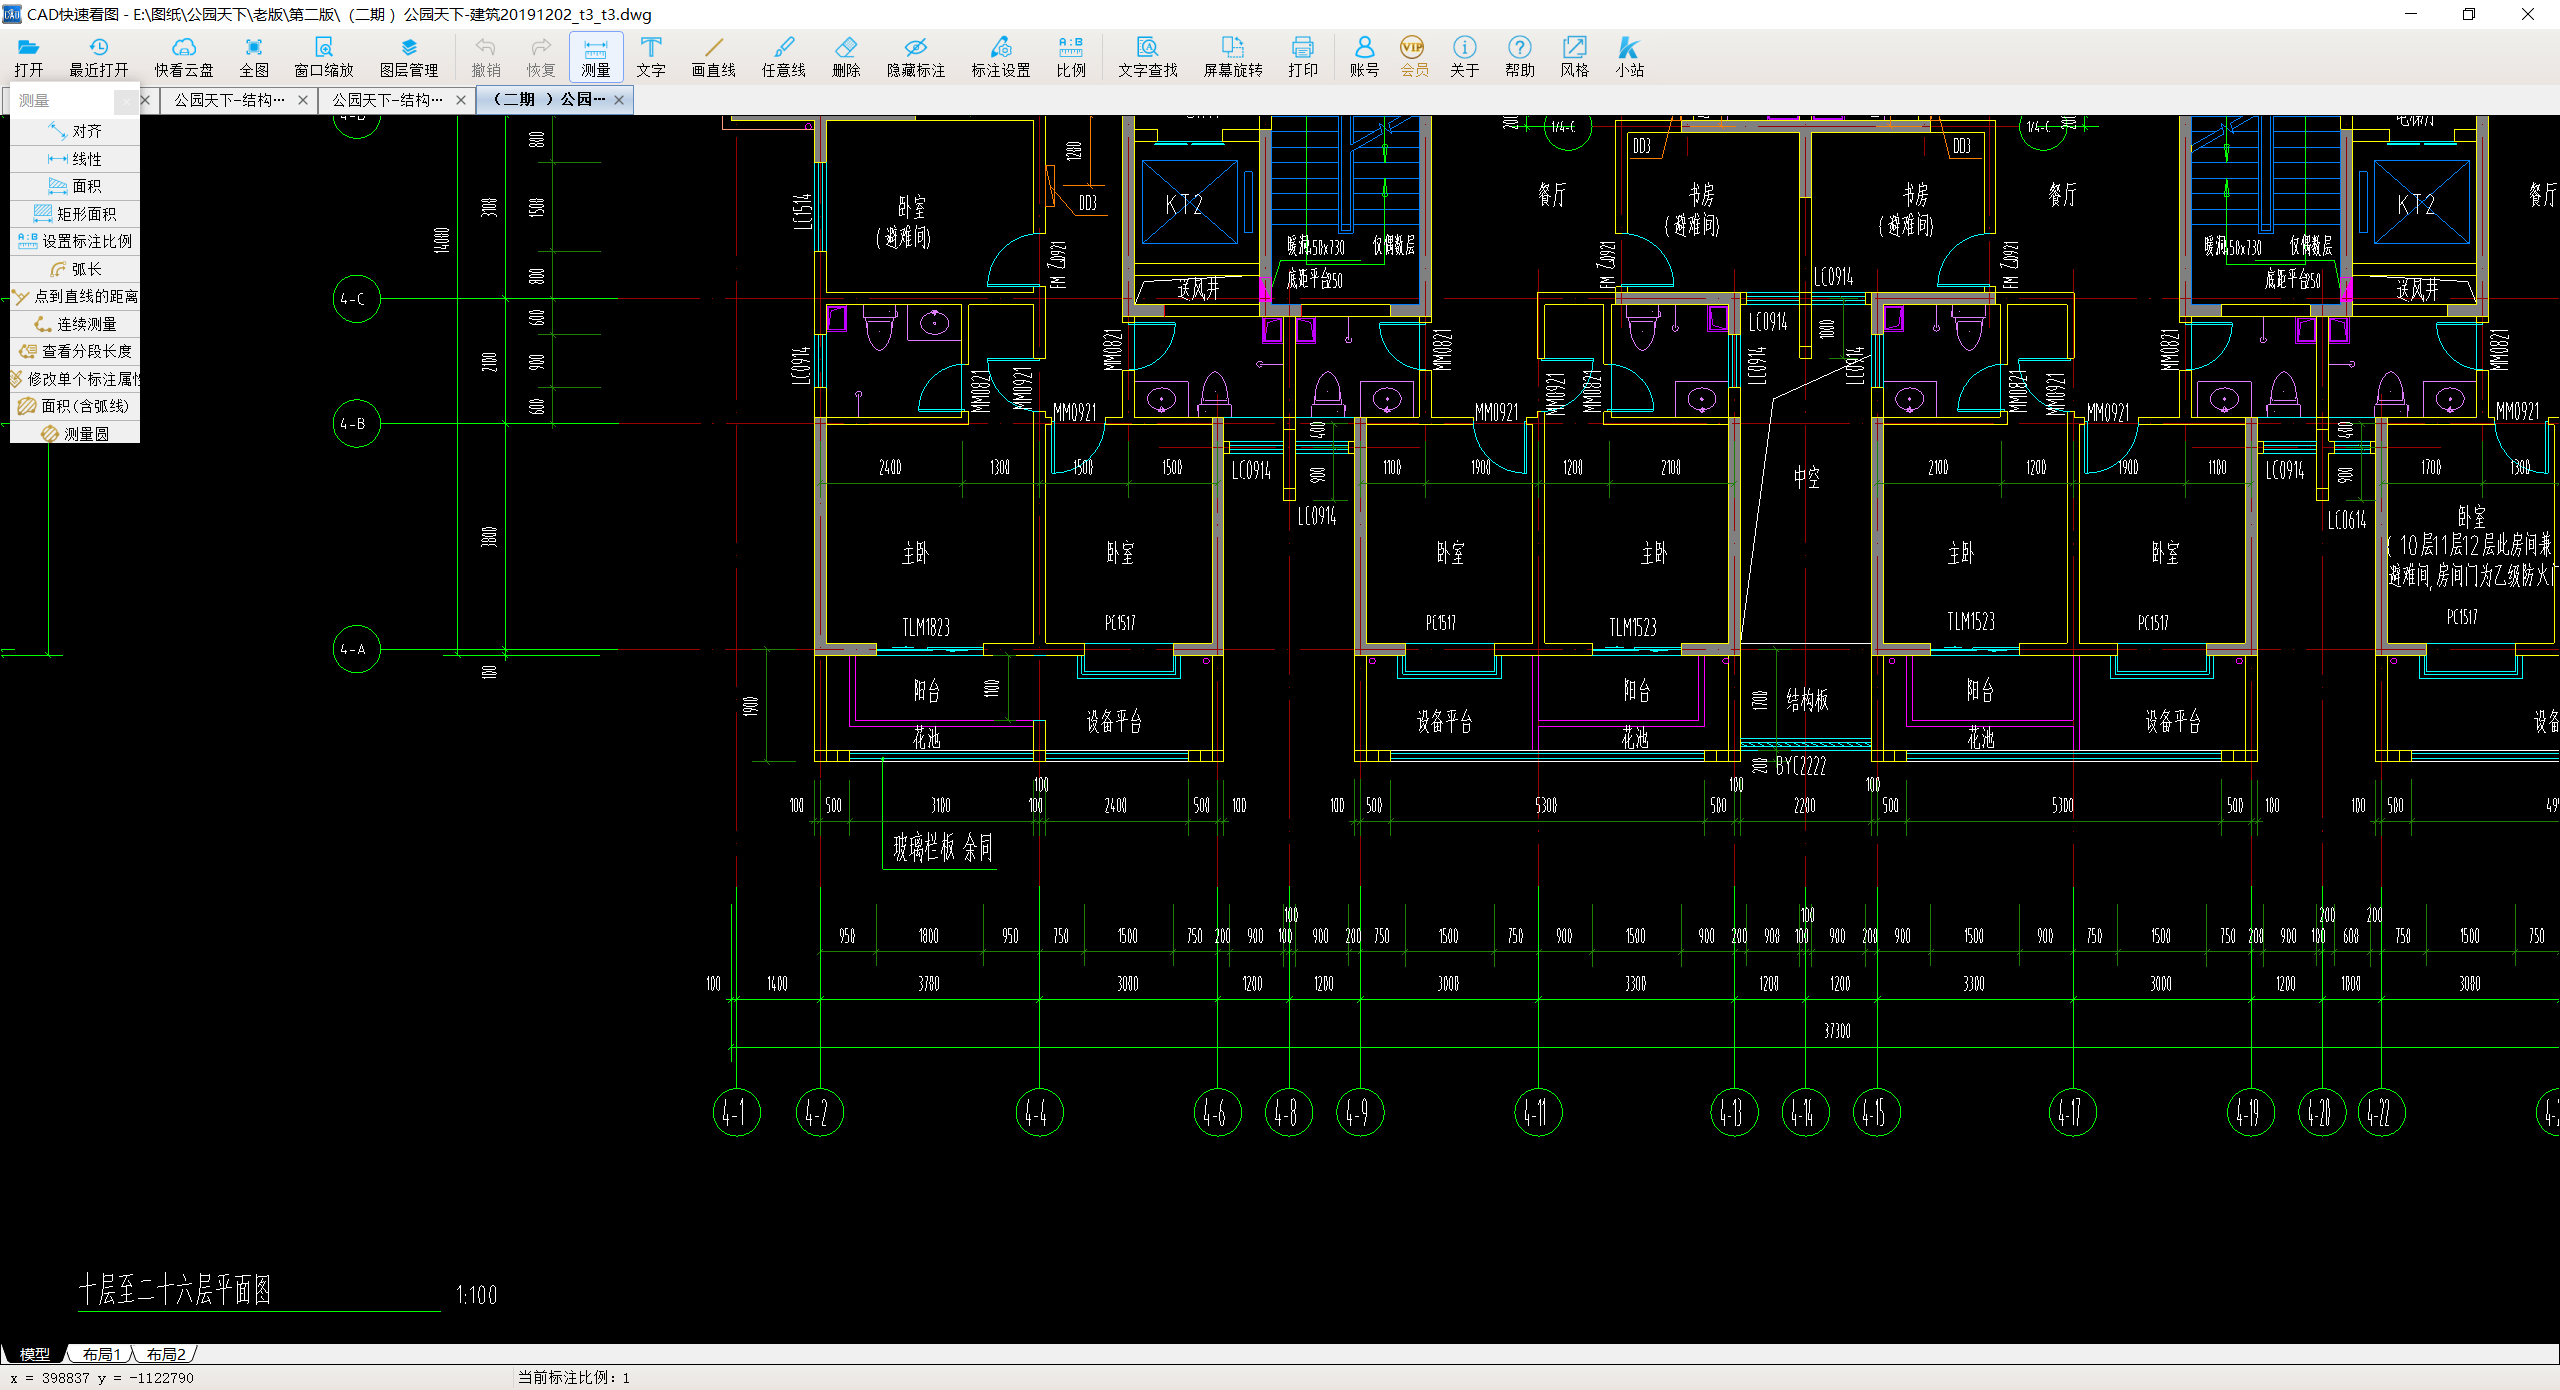2560x1390 pixels.
Task: Toggle the 测量 measure tool button
Action: click(596, 57)
